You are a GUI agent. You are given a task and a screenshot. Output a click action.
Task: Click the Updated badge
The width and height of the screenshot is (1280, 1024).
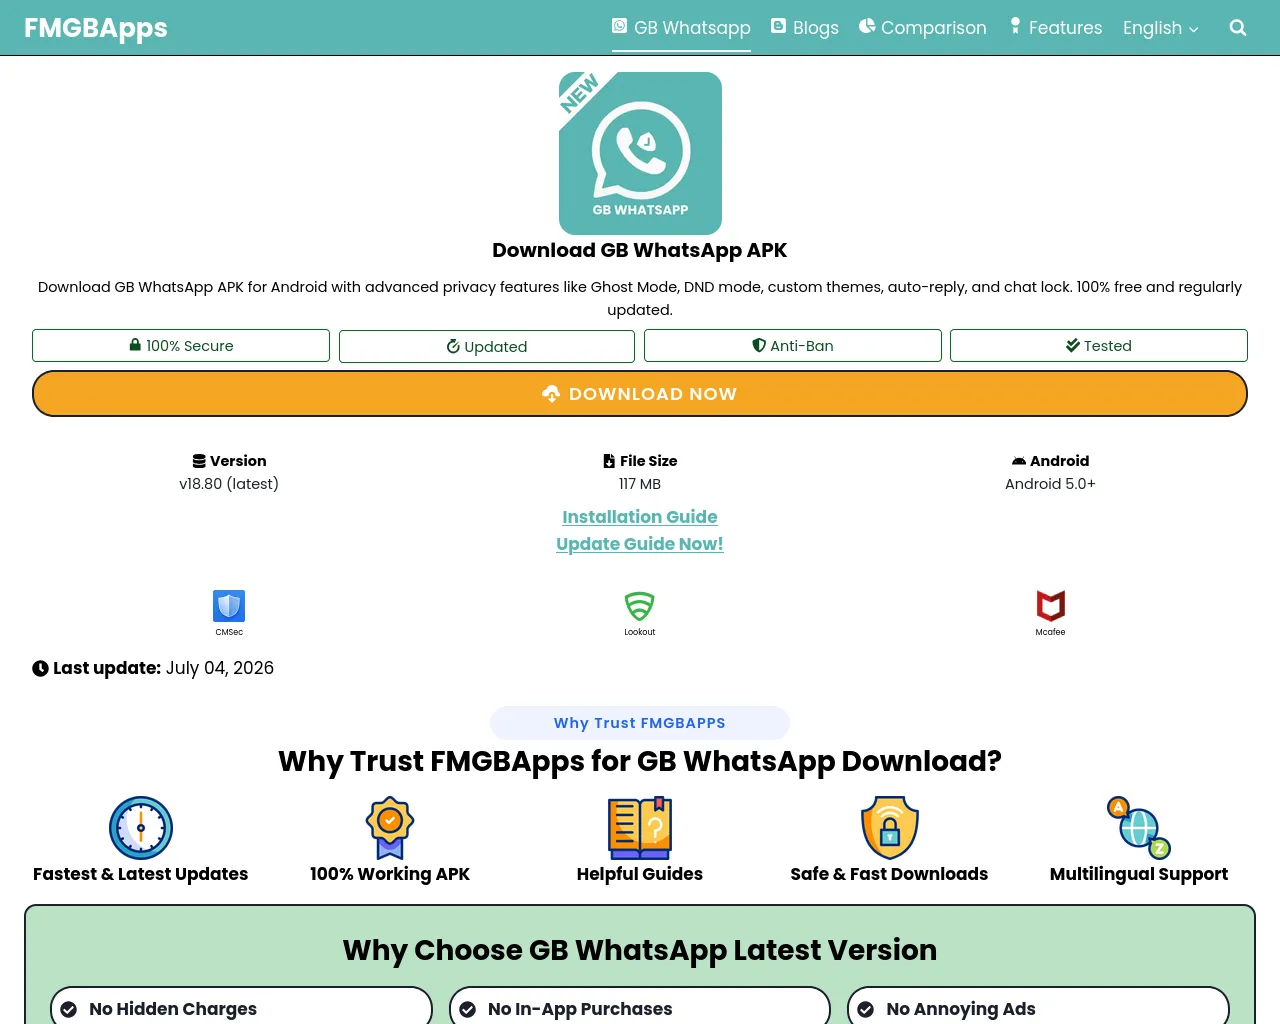click(487, 347)
